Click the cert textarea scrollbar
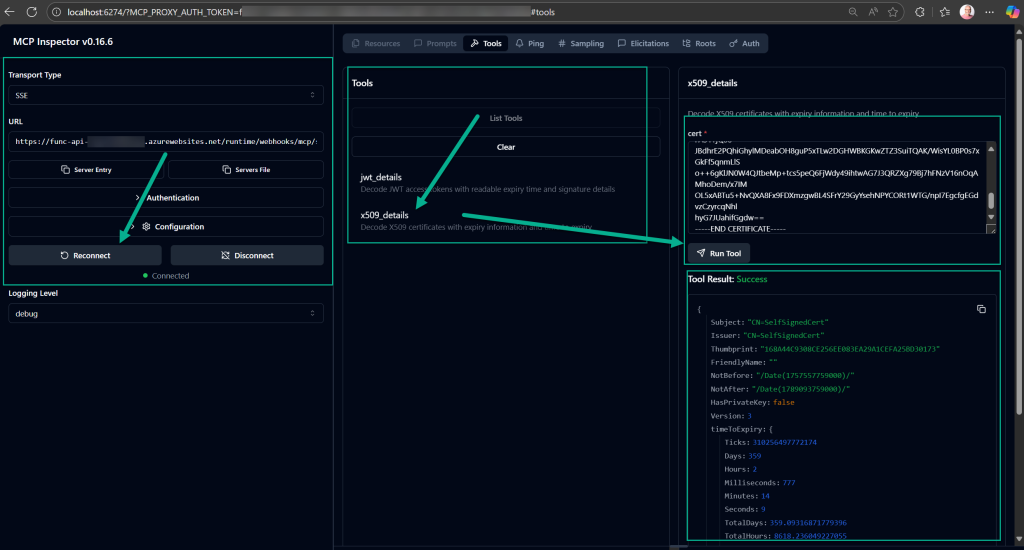The width and height of the screenshot is (1024, 550). [991, 199]
